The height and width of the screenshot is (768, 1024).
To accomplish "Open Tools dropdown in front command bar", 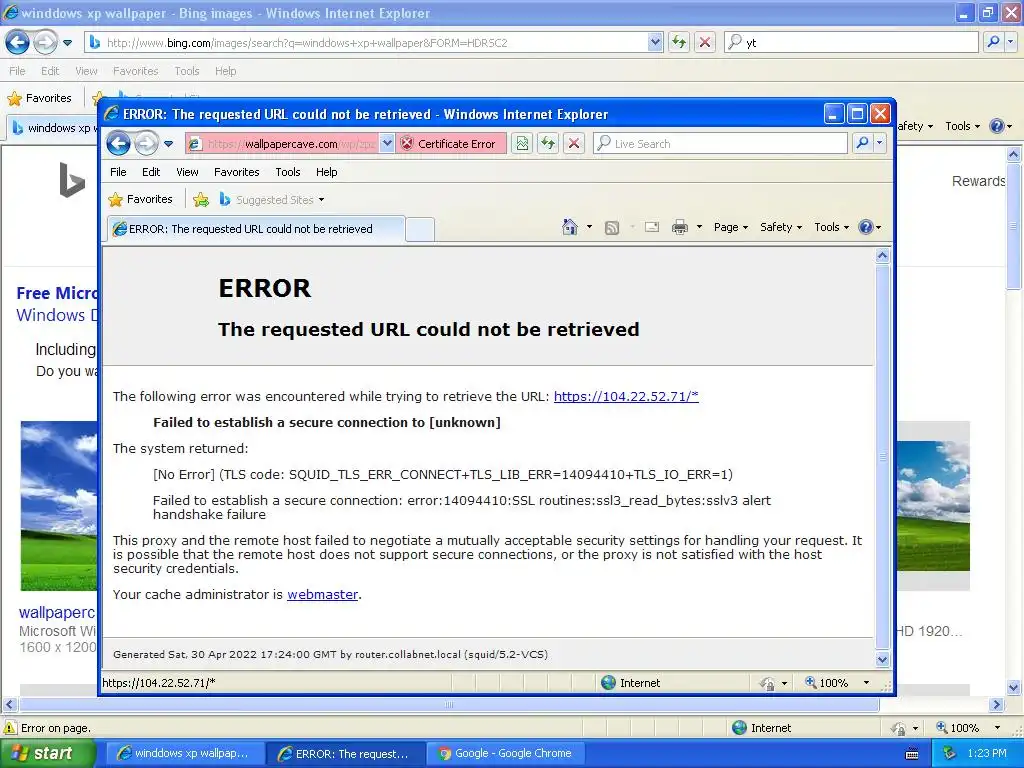I will coord(831,227).
